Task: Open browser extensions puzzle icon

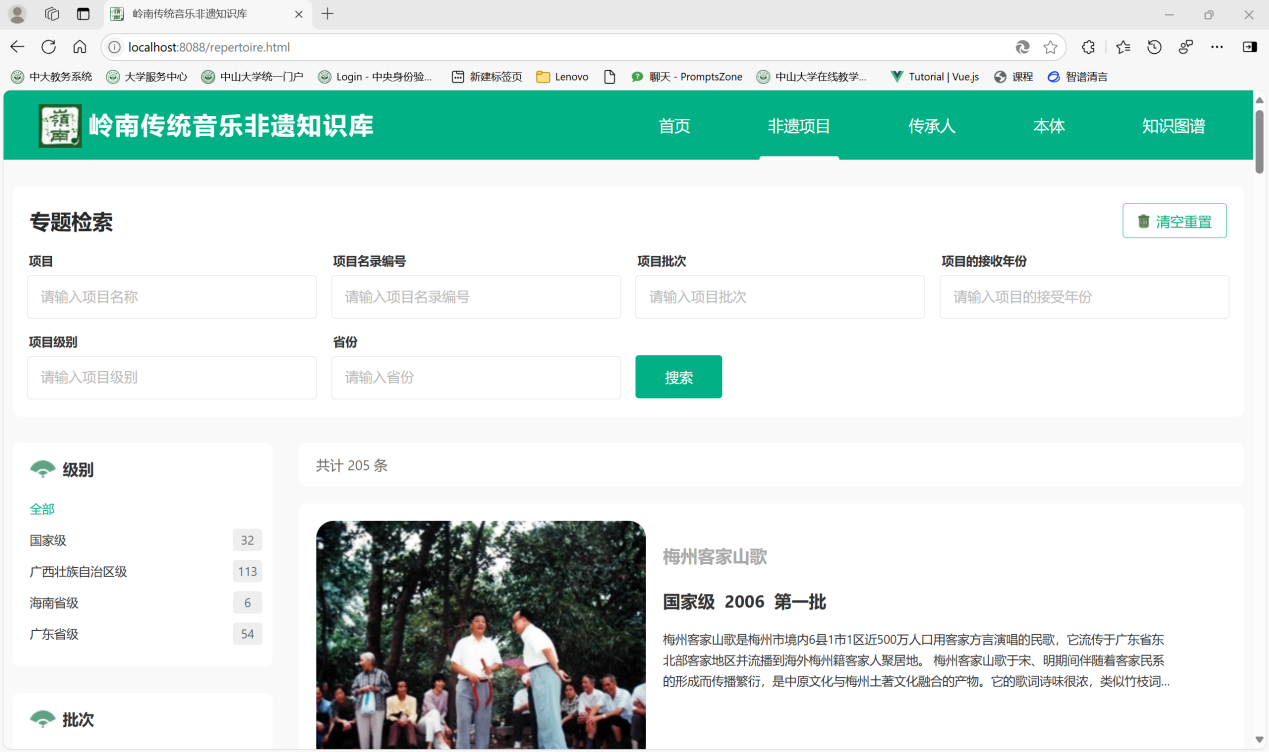Action: point(1088,47)
